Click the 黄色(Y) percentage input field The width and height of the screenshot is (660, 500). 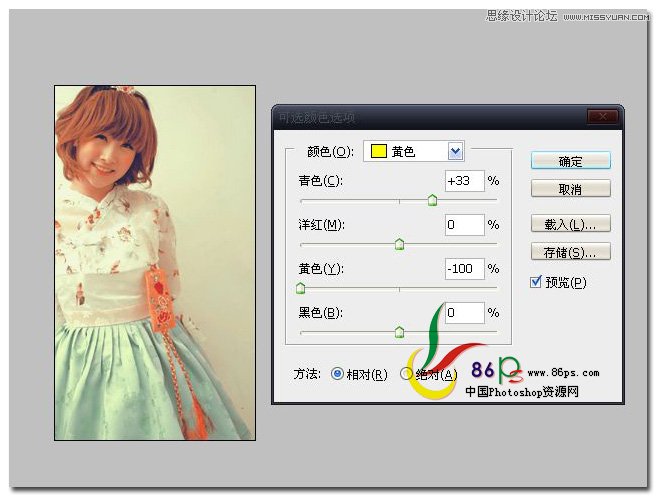(465, 269)
